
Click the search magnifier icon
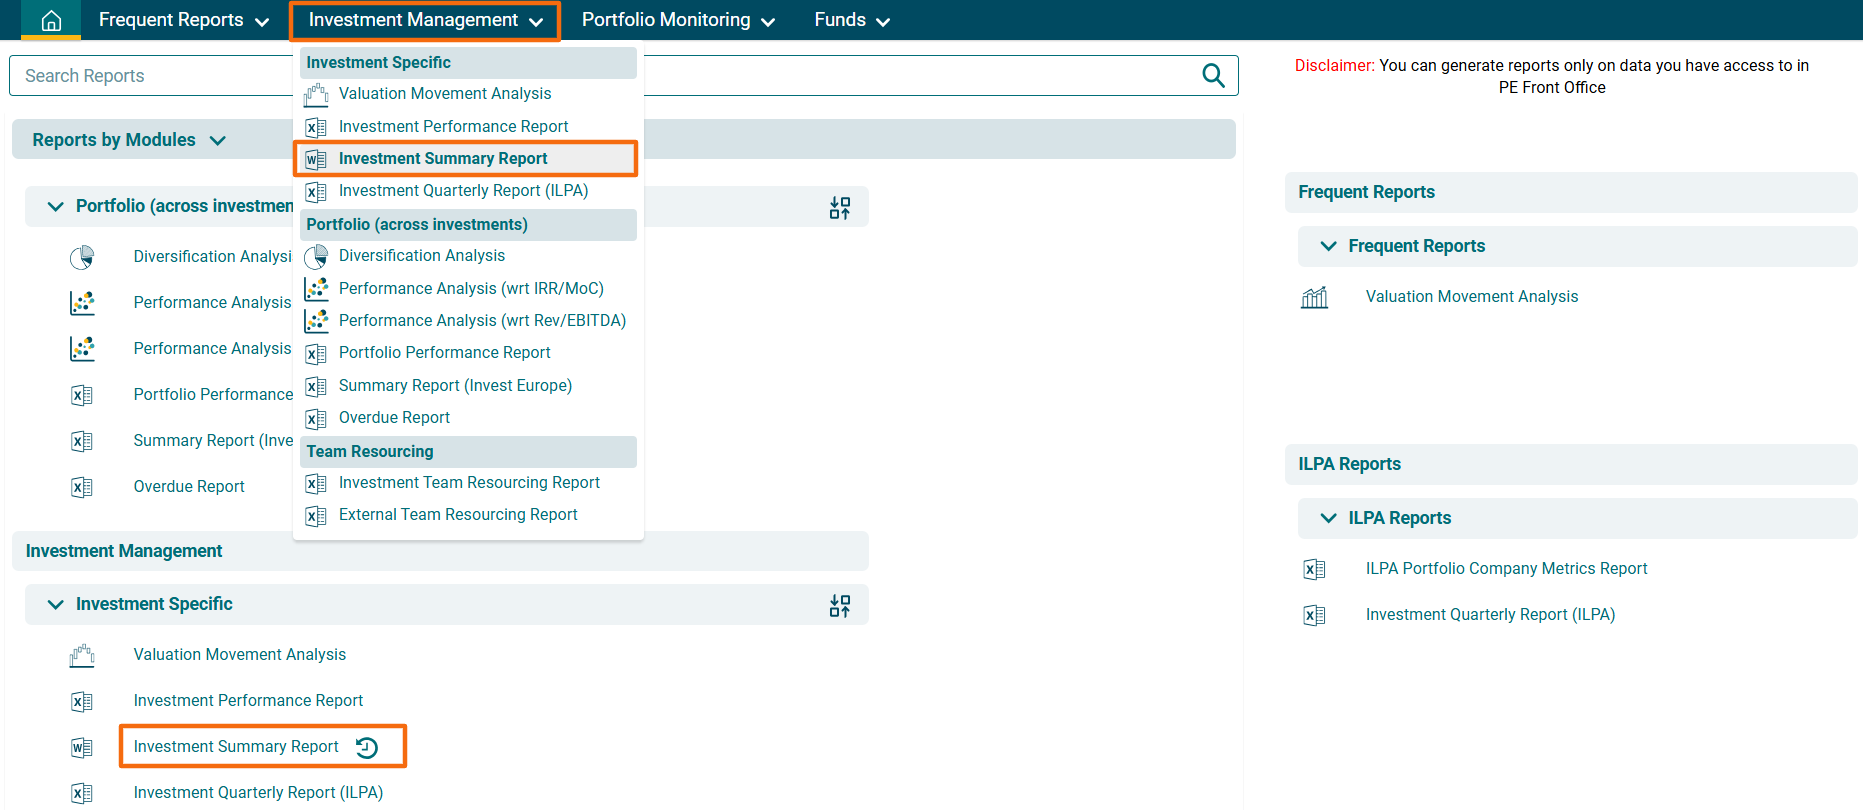1213,76
